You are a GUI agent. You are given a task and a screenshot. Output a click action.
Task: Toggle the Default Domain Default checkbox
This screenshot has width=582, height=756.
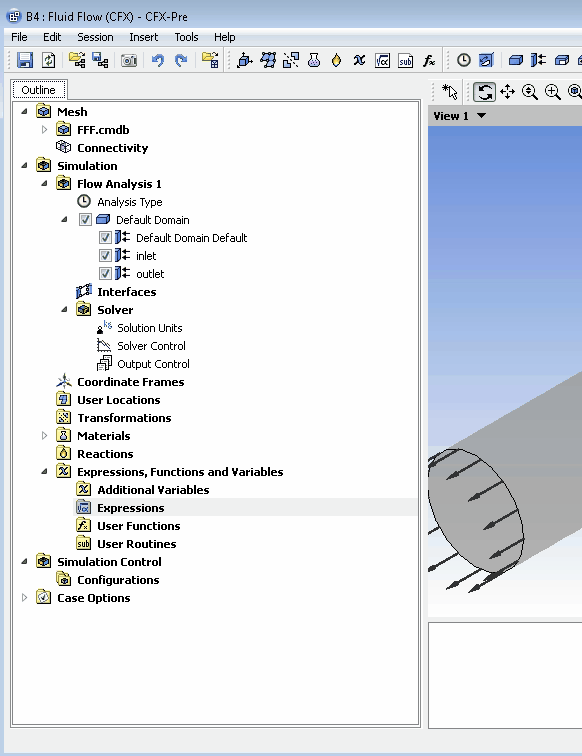click(105, 238)
